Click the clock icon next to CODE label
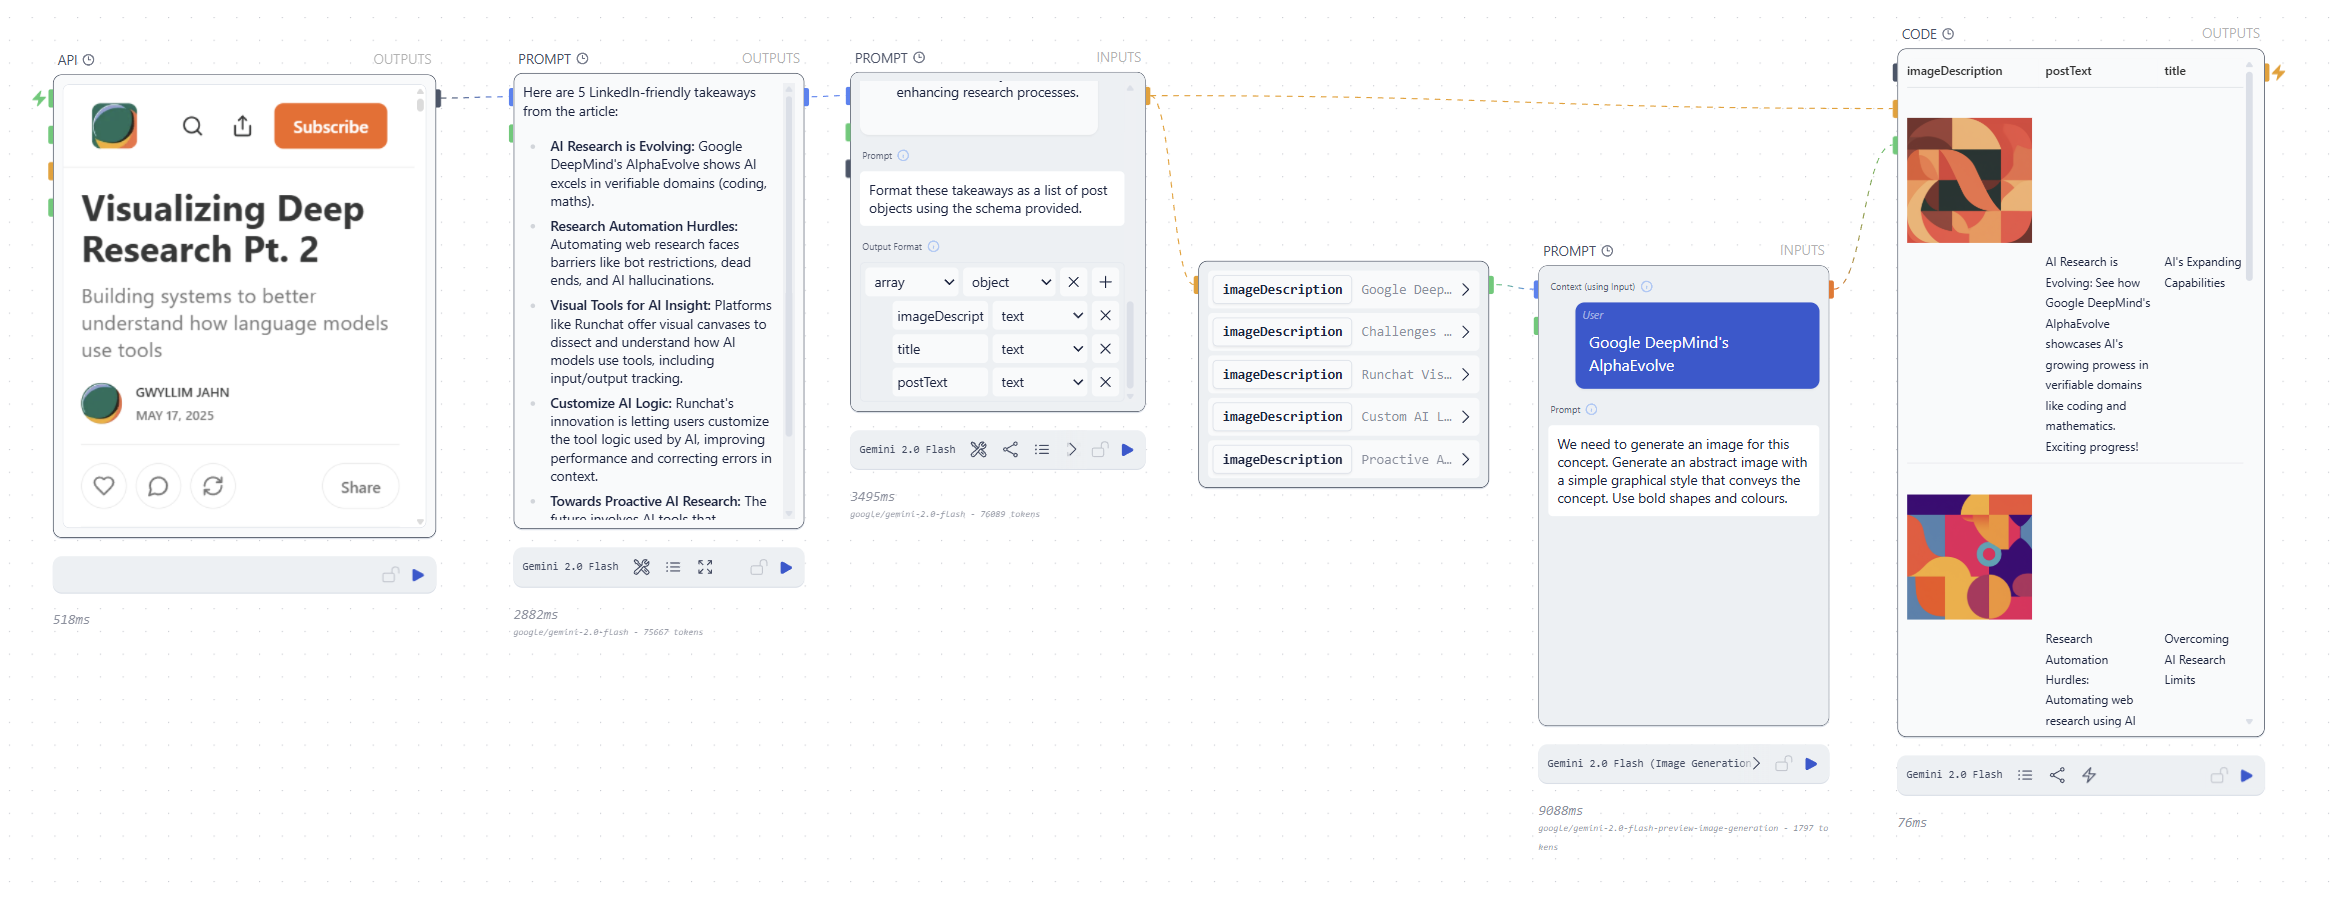Image resolution: width=2334 pixels, height=897 pixels. (x=1948, y=34)
